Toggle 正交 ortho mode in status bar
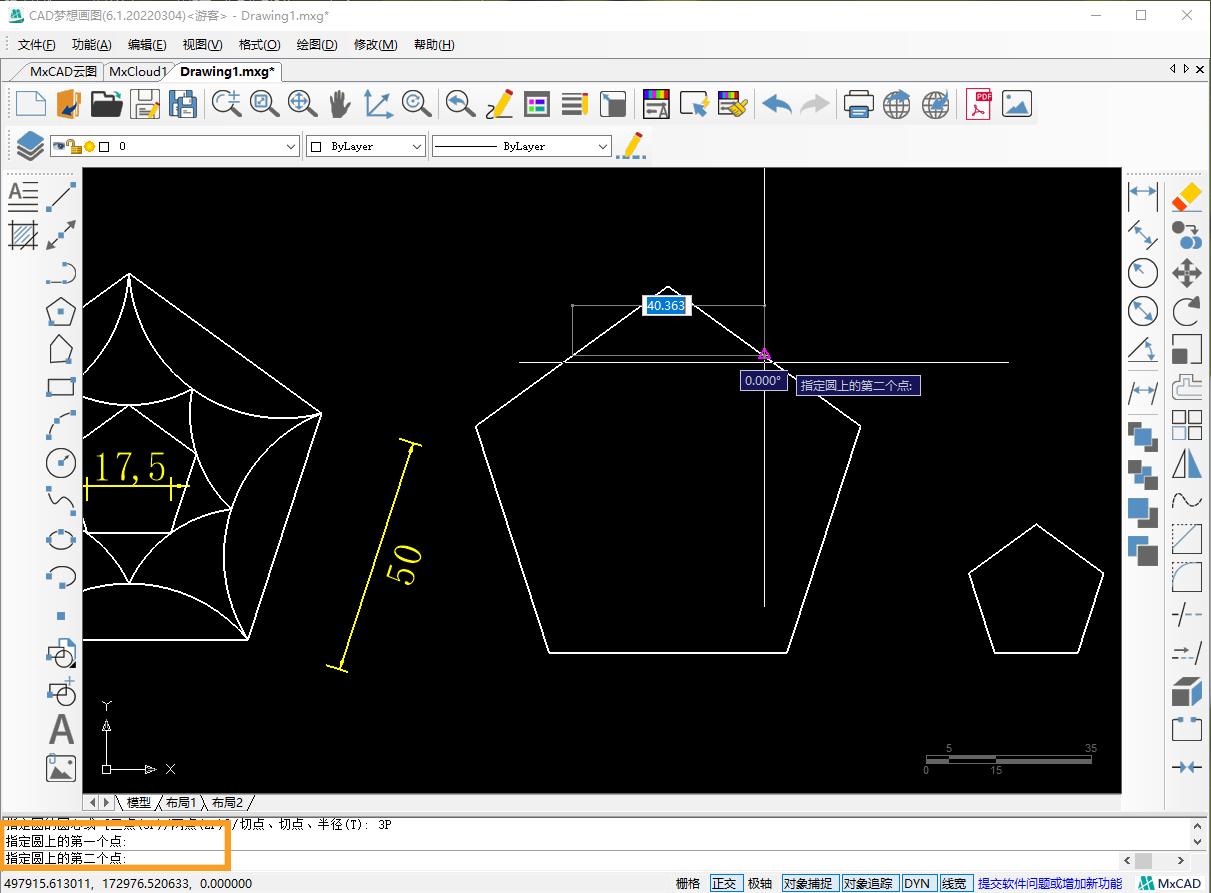1211x893 pixels. [x=724, y=883]
